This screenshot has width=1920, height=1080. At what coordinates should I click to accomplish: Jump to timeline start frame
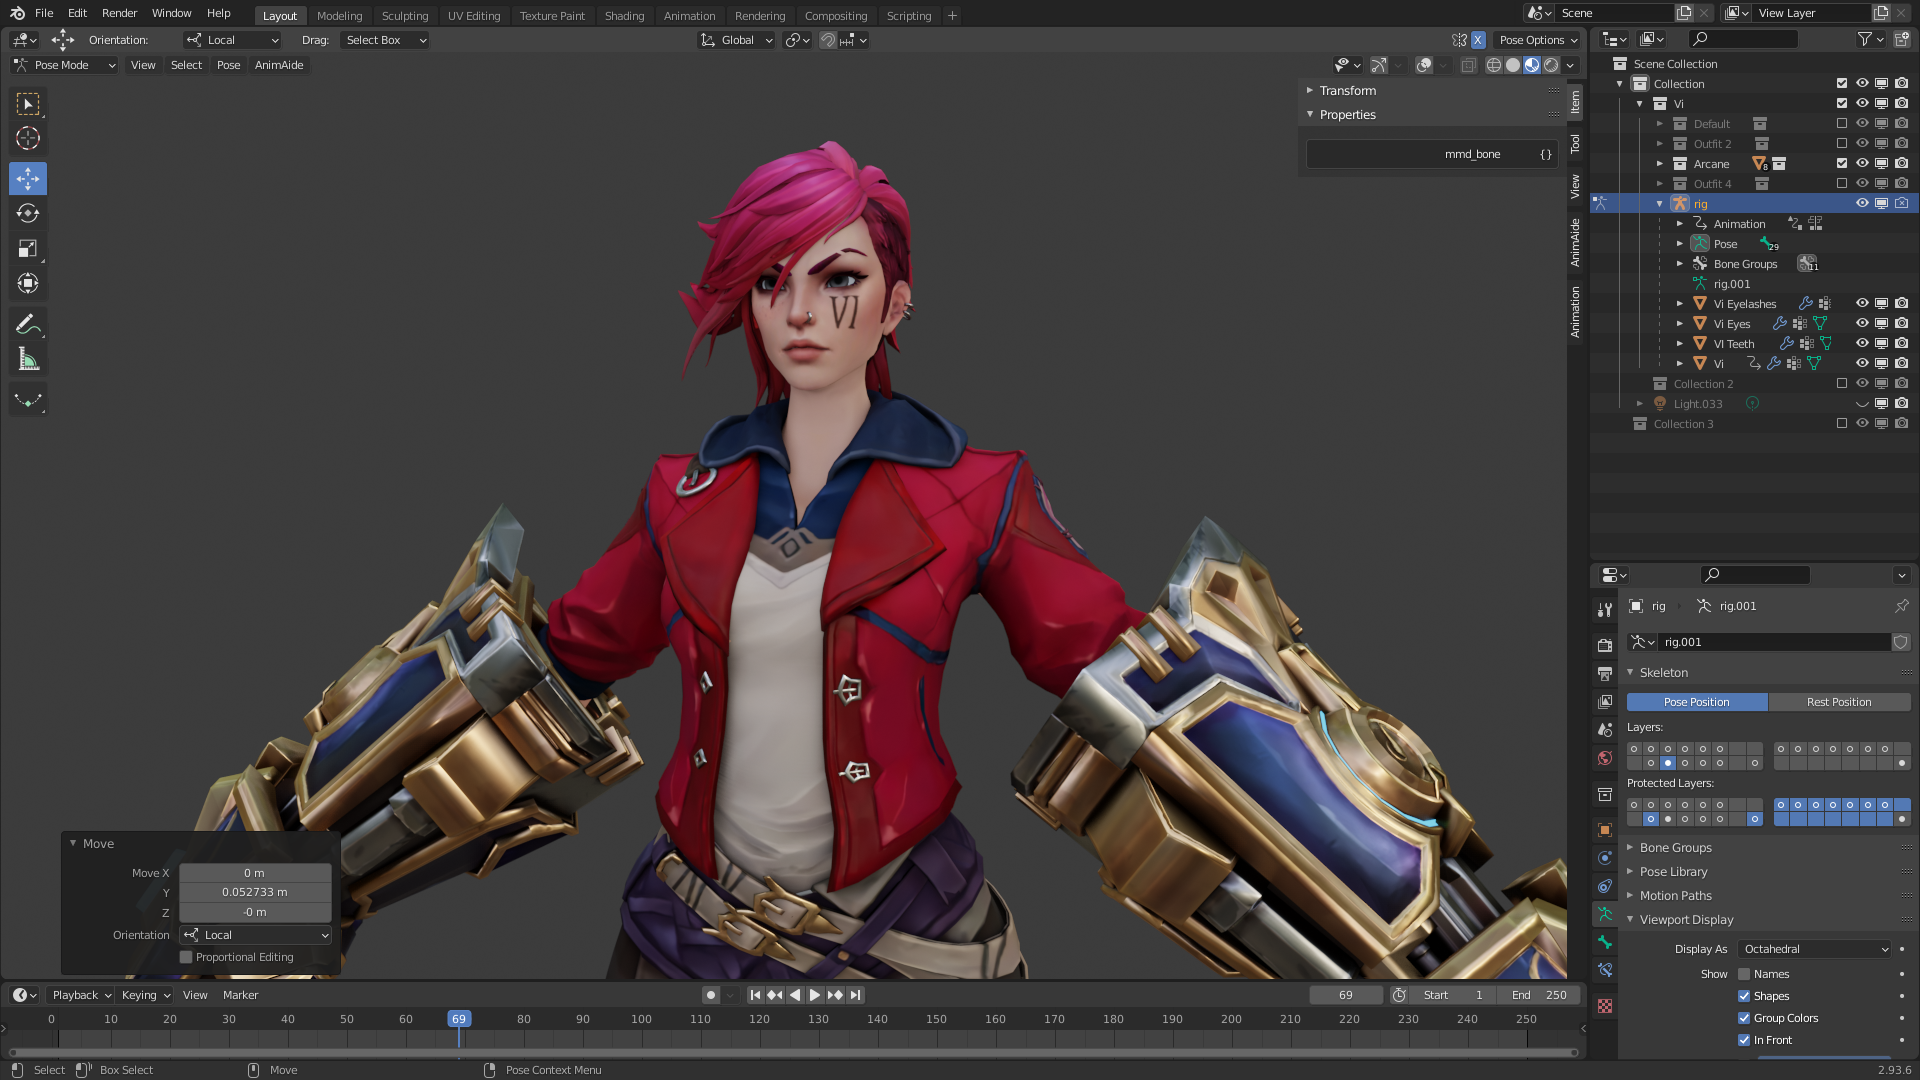pyautogui.click(x=755, y=995)
